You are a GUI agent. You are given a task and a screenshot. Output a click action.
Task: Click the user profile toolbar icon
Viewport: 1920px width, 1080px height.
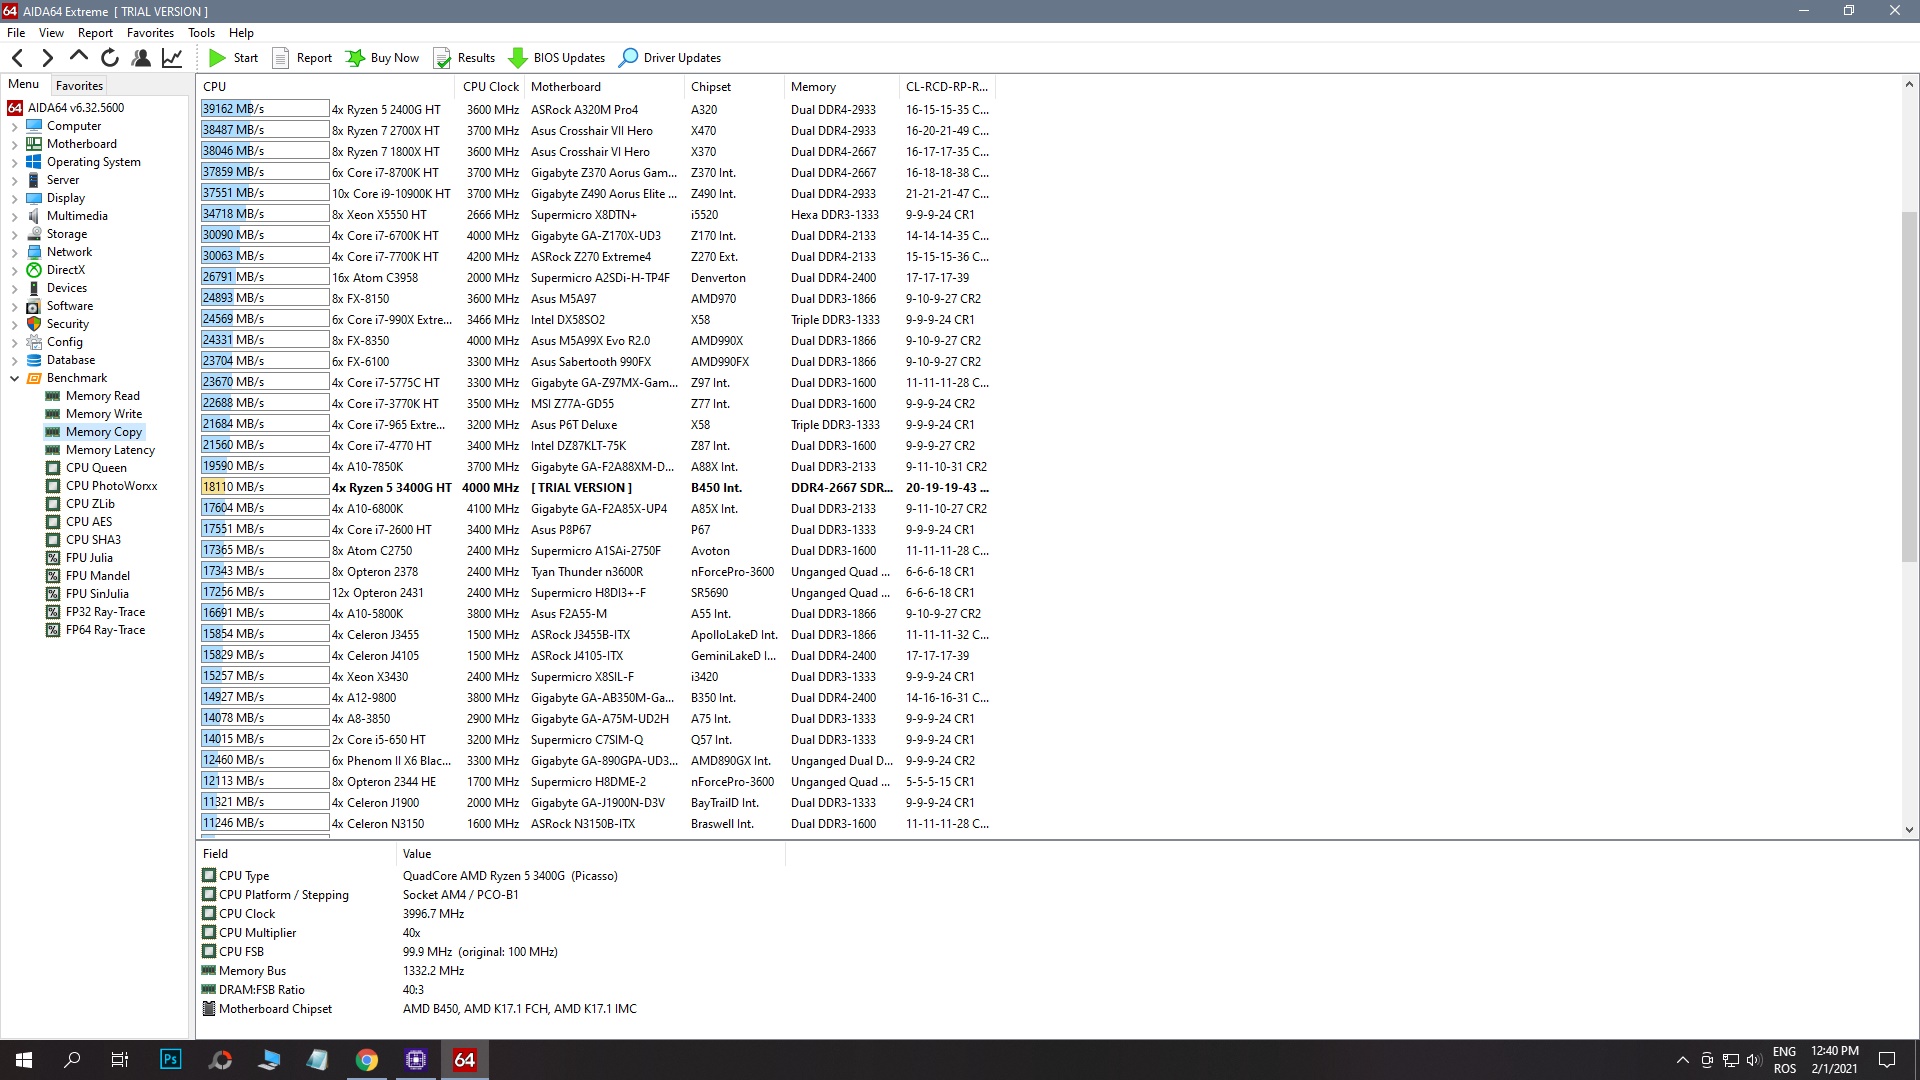(141, 58)
